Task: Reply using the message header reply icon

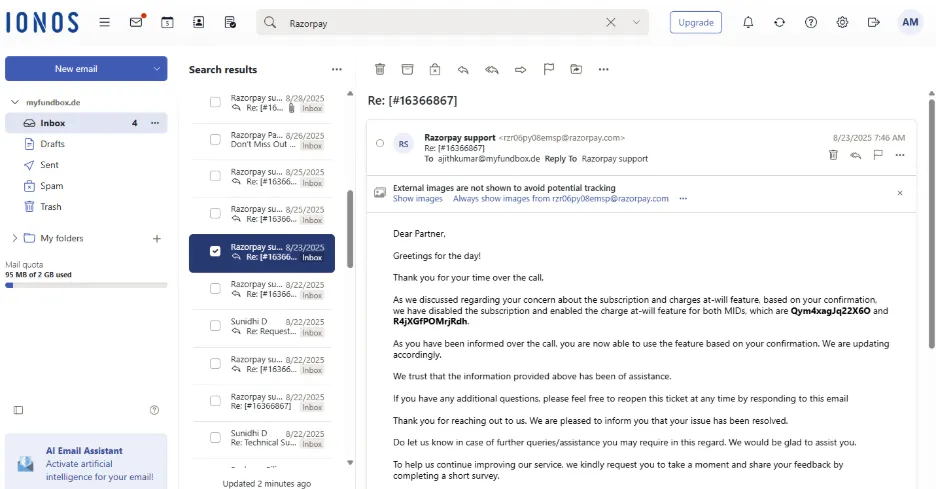Action: [855, 155]
